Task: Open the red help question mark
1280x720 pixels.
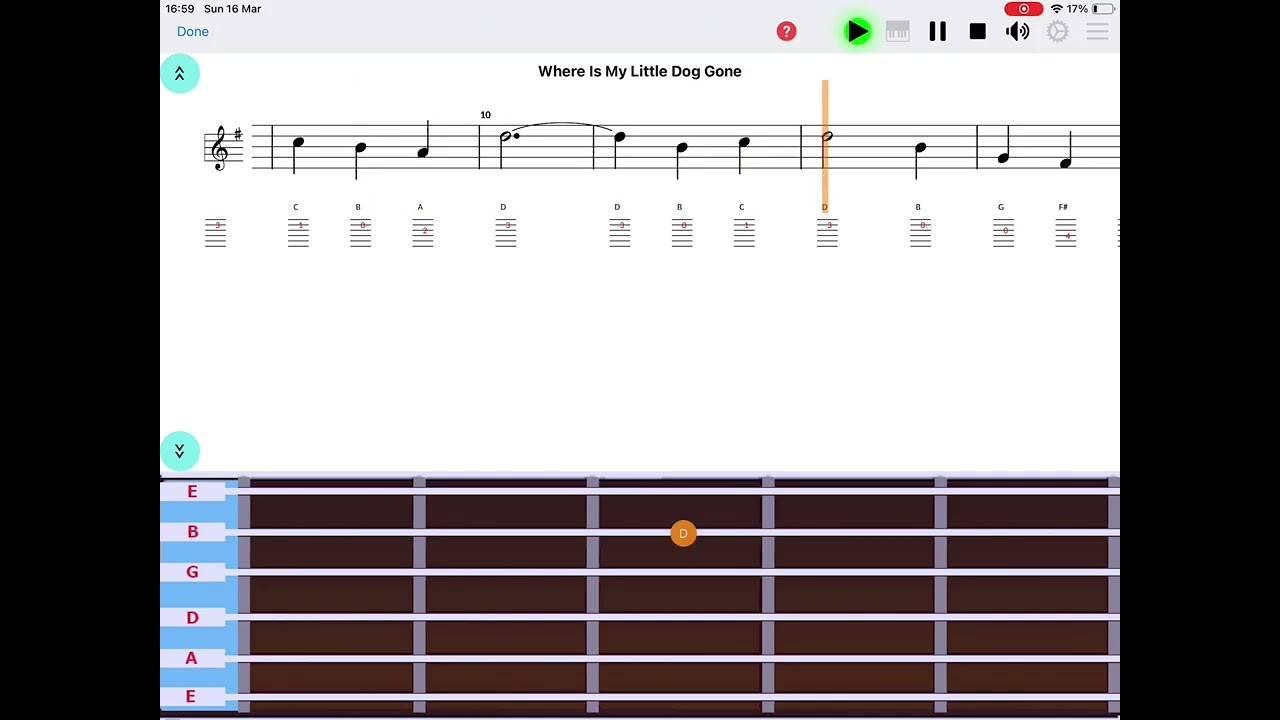Action: point(787,32)
